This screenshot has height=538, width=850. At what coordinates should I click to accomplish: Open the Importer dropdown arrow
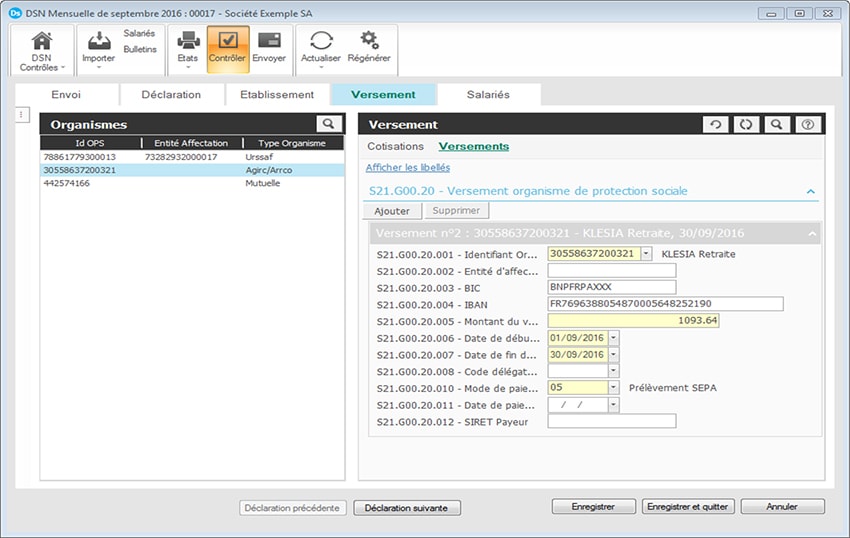tap(99, 67)
